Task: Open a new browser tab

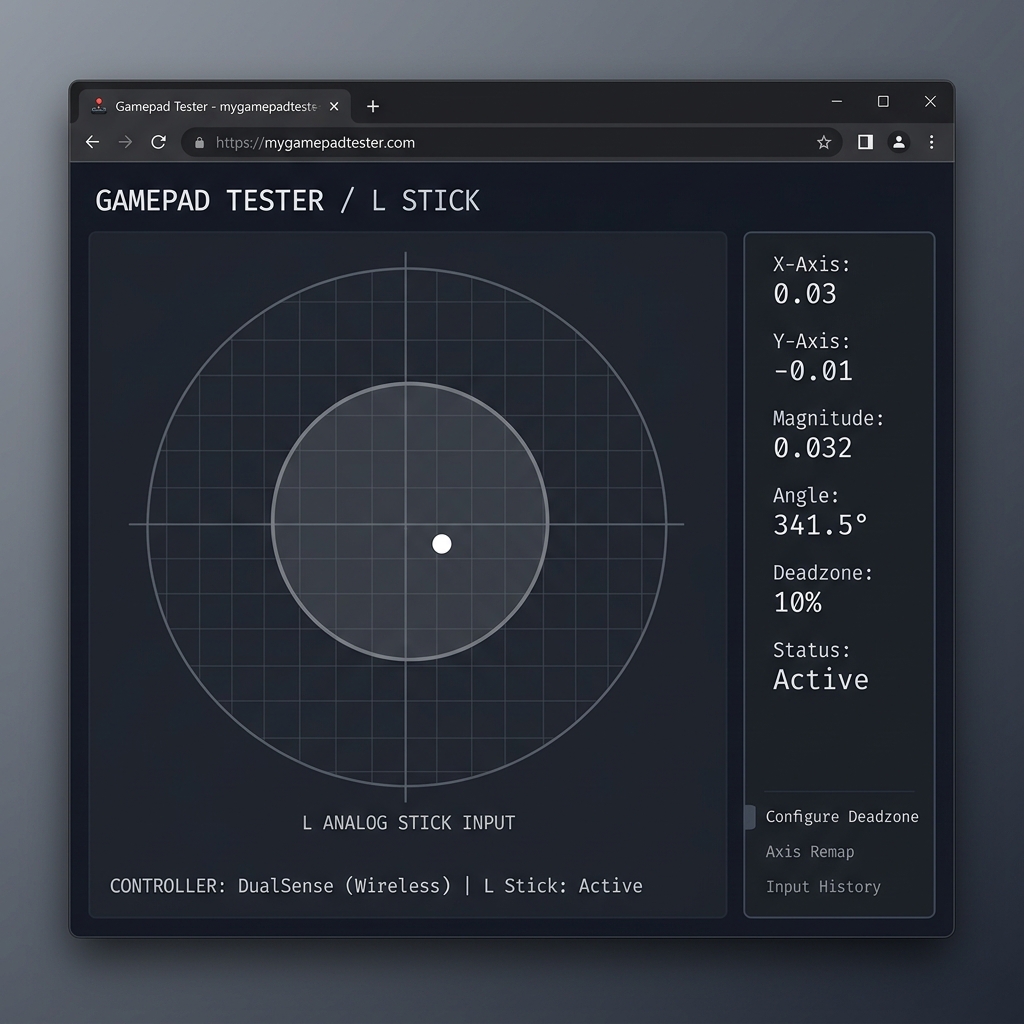Action: click(372, 104)
